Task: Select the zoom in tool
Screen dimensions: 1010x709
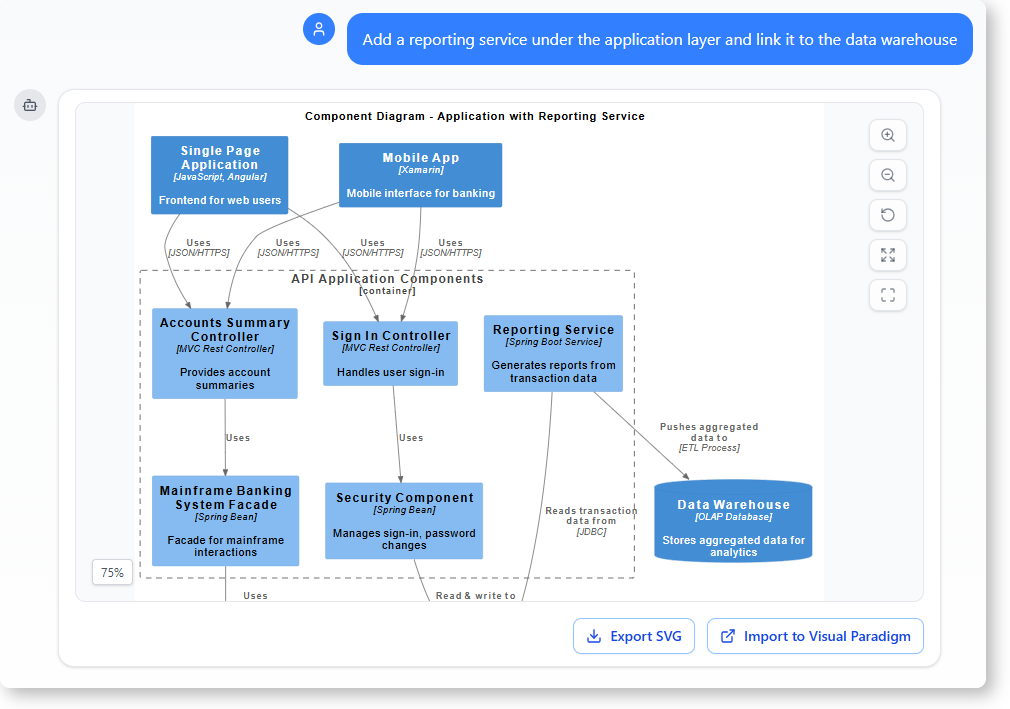Action: (887, 135)
